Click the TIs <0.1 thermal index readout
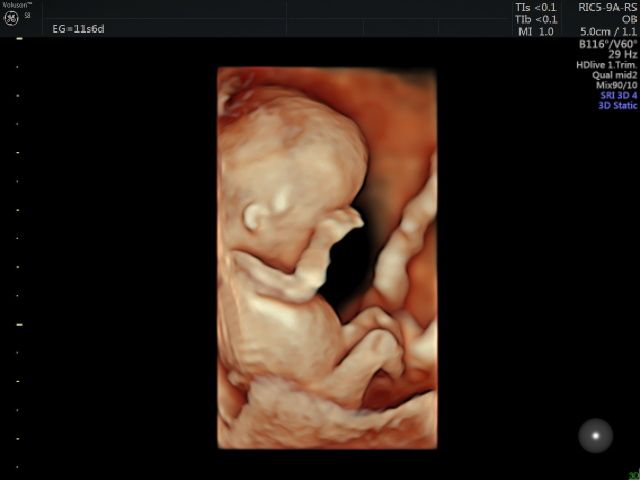Viewport: 640px width, 480px height. point(536,6)
